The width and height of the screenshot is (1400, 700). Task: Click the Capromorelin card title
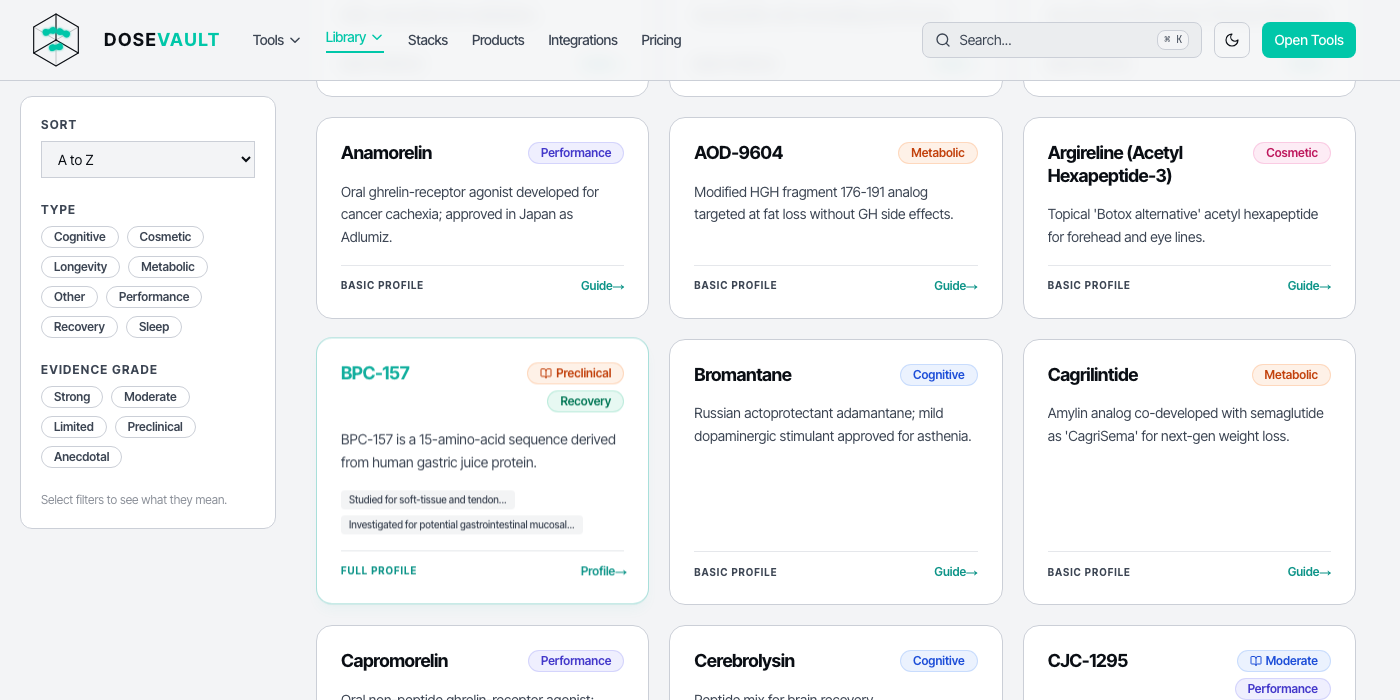tap(394, 661)
